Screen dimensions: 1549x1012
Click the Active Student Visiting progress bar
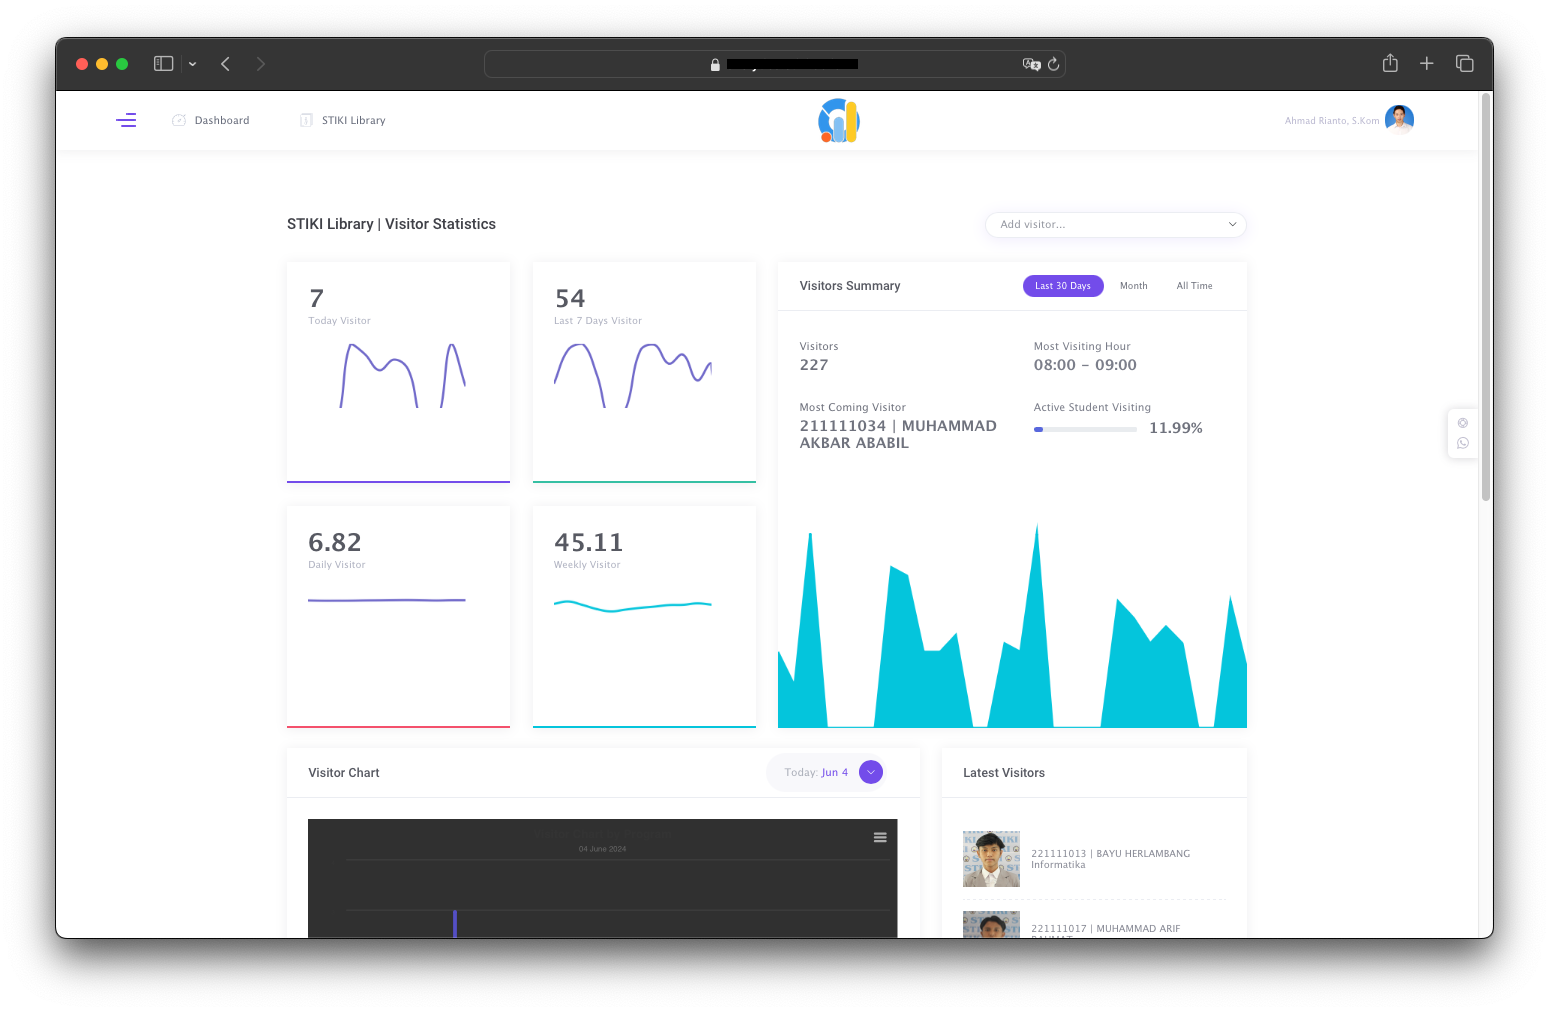coord(1085,429)
